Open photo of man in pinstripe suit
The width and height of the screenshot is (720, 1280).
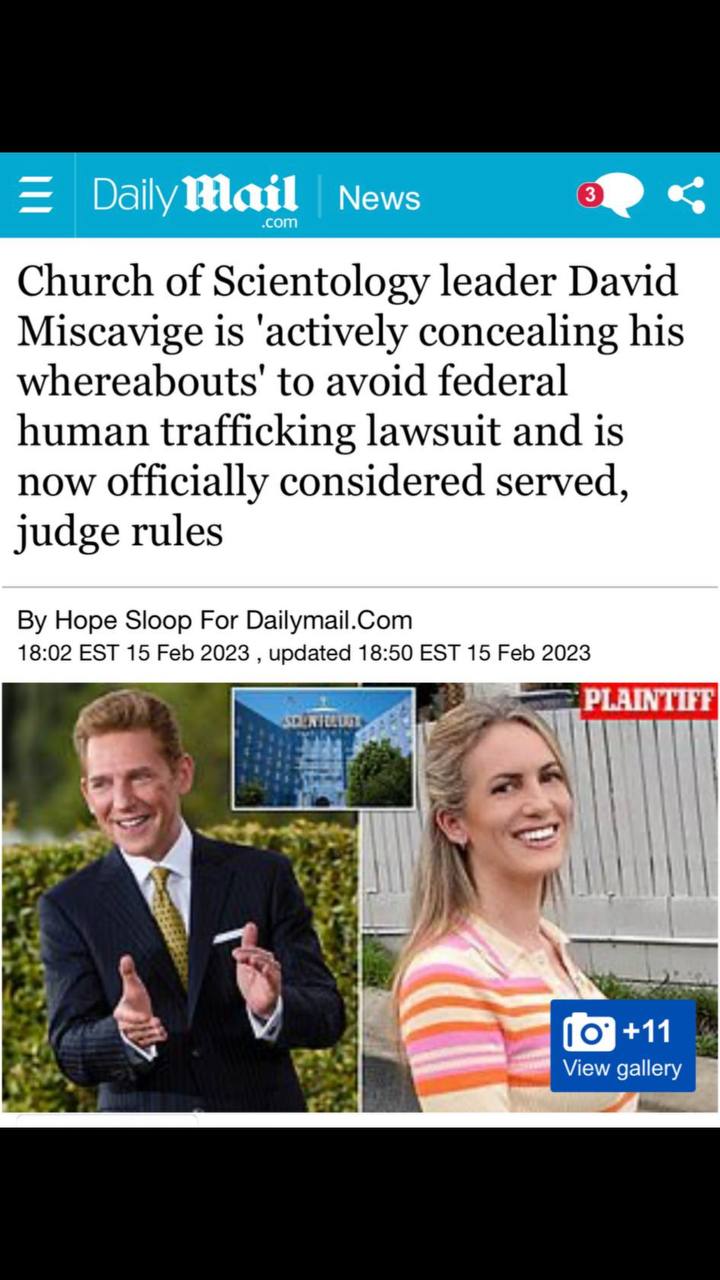coord(180,897)
